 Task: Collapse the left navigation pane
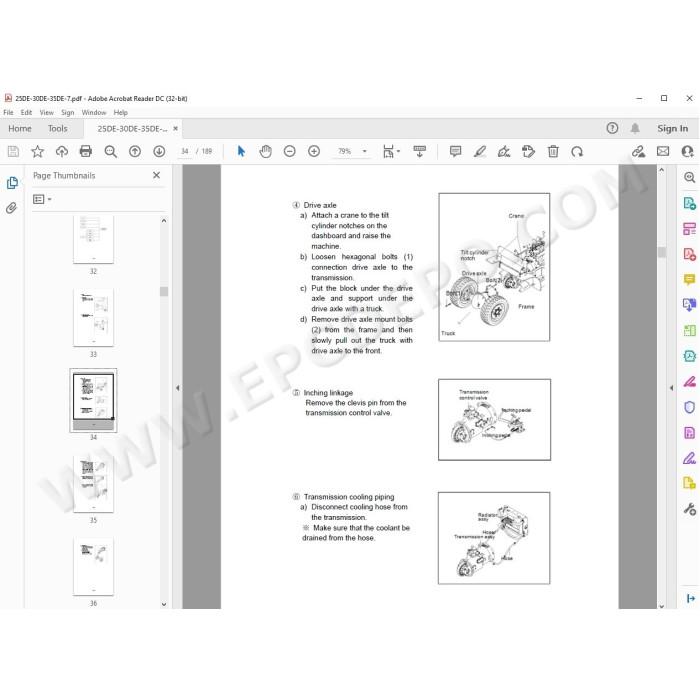(x=177, y=388)
